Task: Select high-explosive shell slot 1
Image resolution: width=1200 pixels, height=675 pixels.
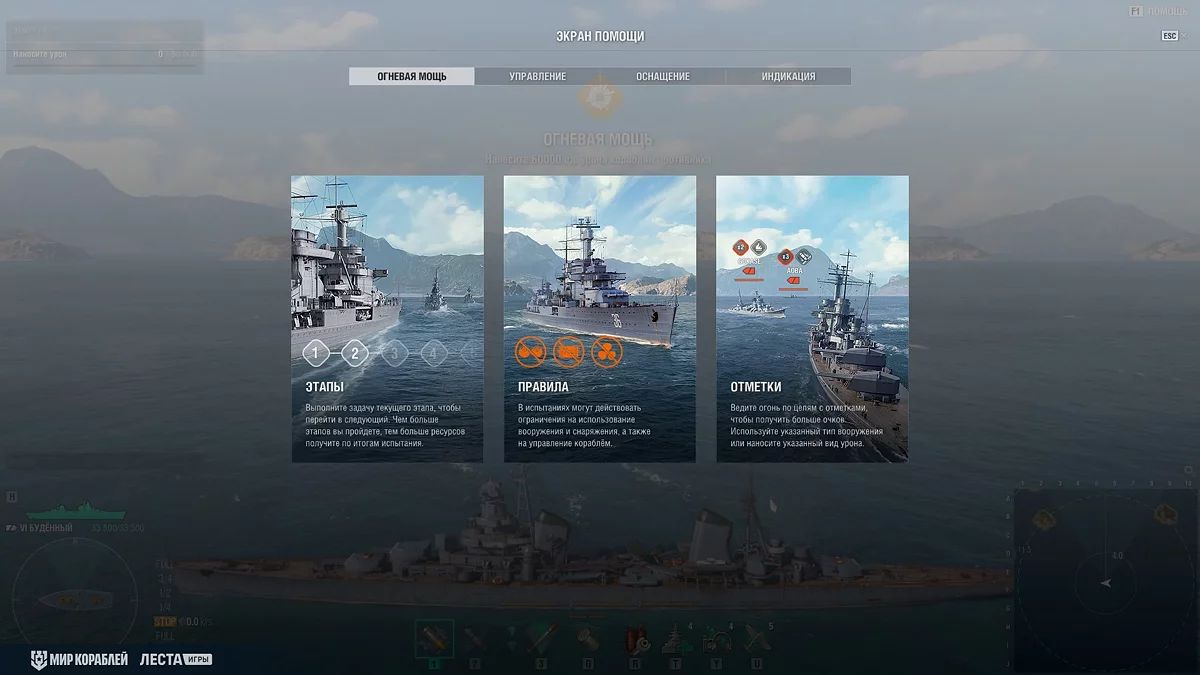Action: (434, 639)
